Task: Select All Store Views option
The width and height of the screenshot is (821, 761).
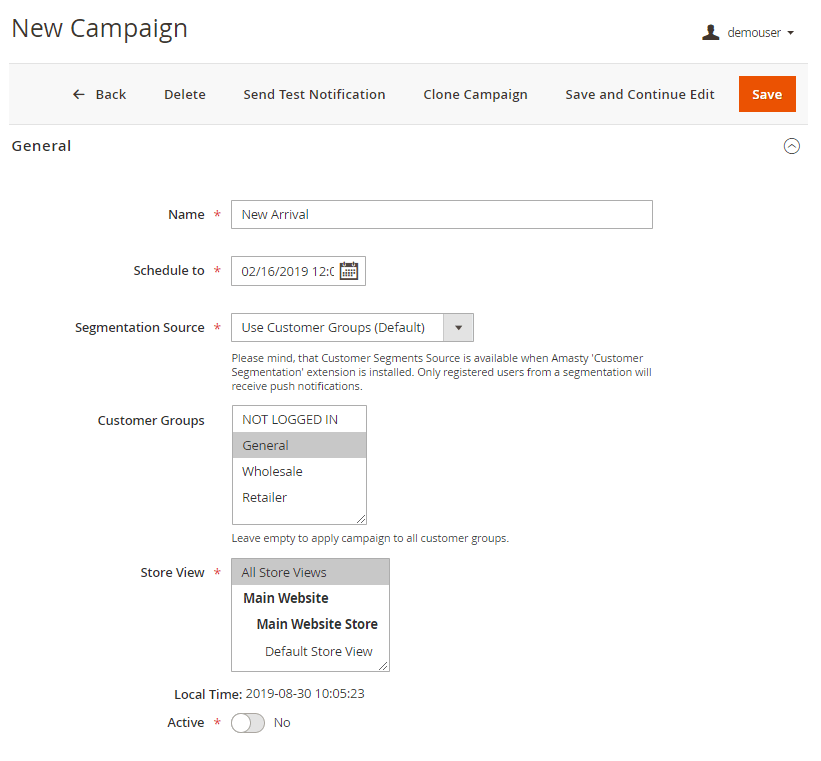Action: [x=284, y=573]
